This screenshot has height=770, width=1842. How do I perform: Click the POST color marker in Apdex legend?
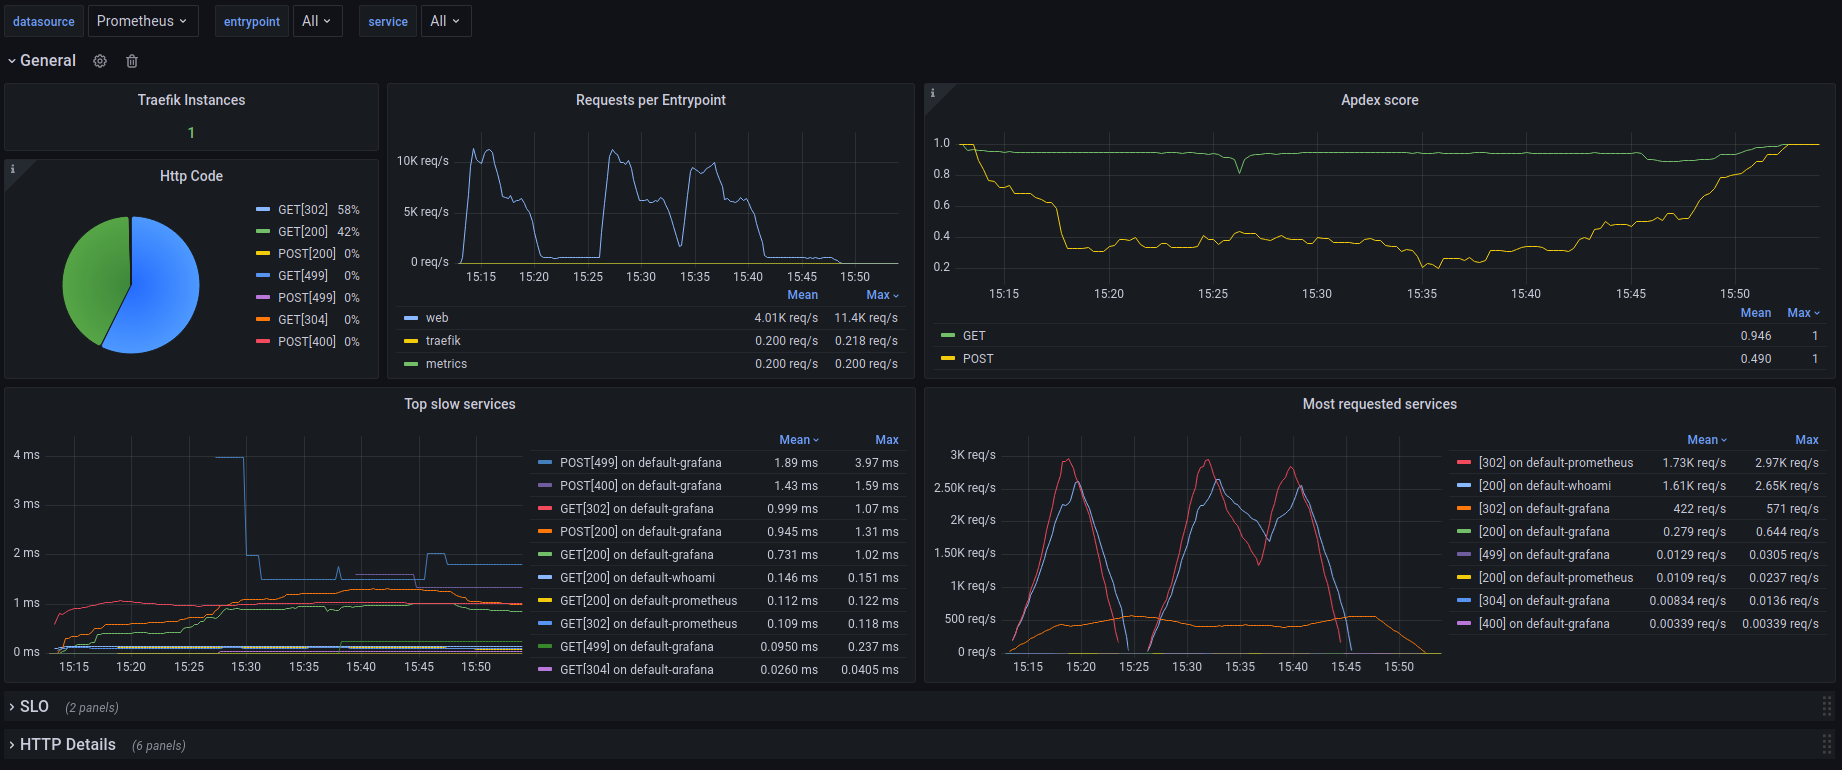[948, 359]
